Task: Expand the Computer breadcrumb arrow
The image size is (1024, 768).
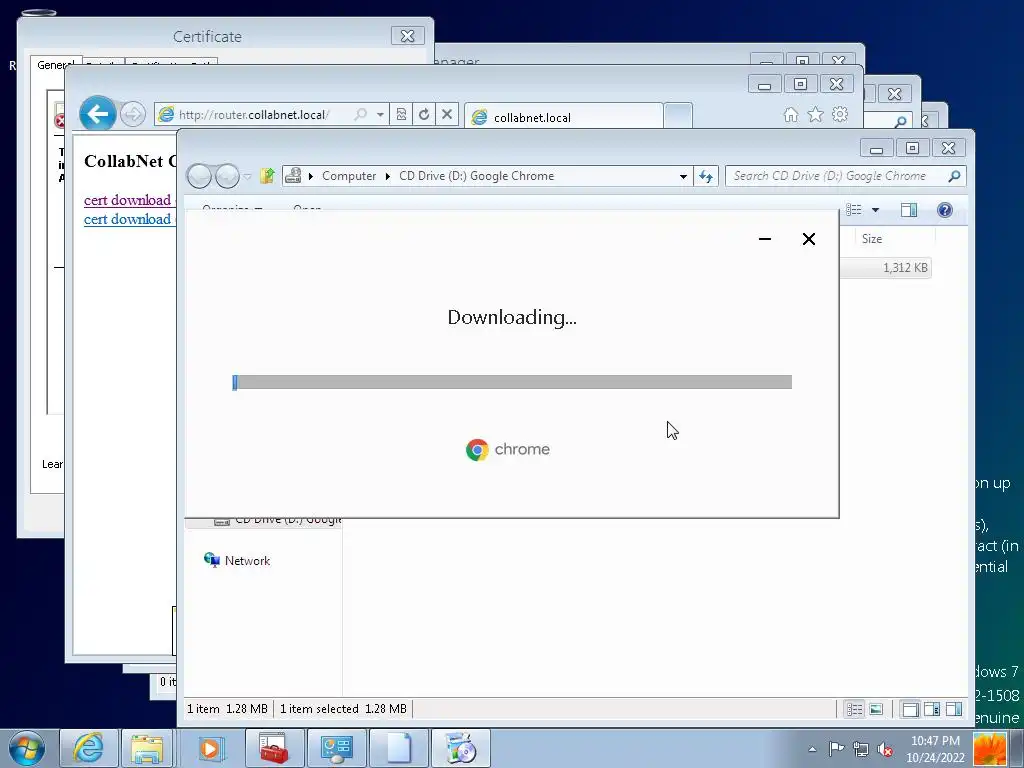Action: [387, 176]
